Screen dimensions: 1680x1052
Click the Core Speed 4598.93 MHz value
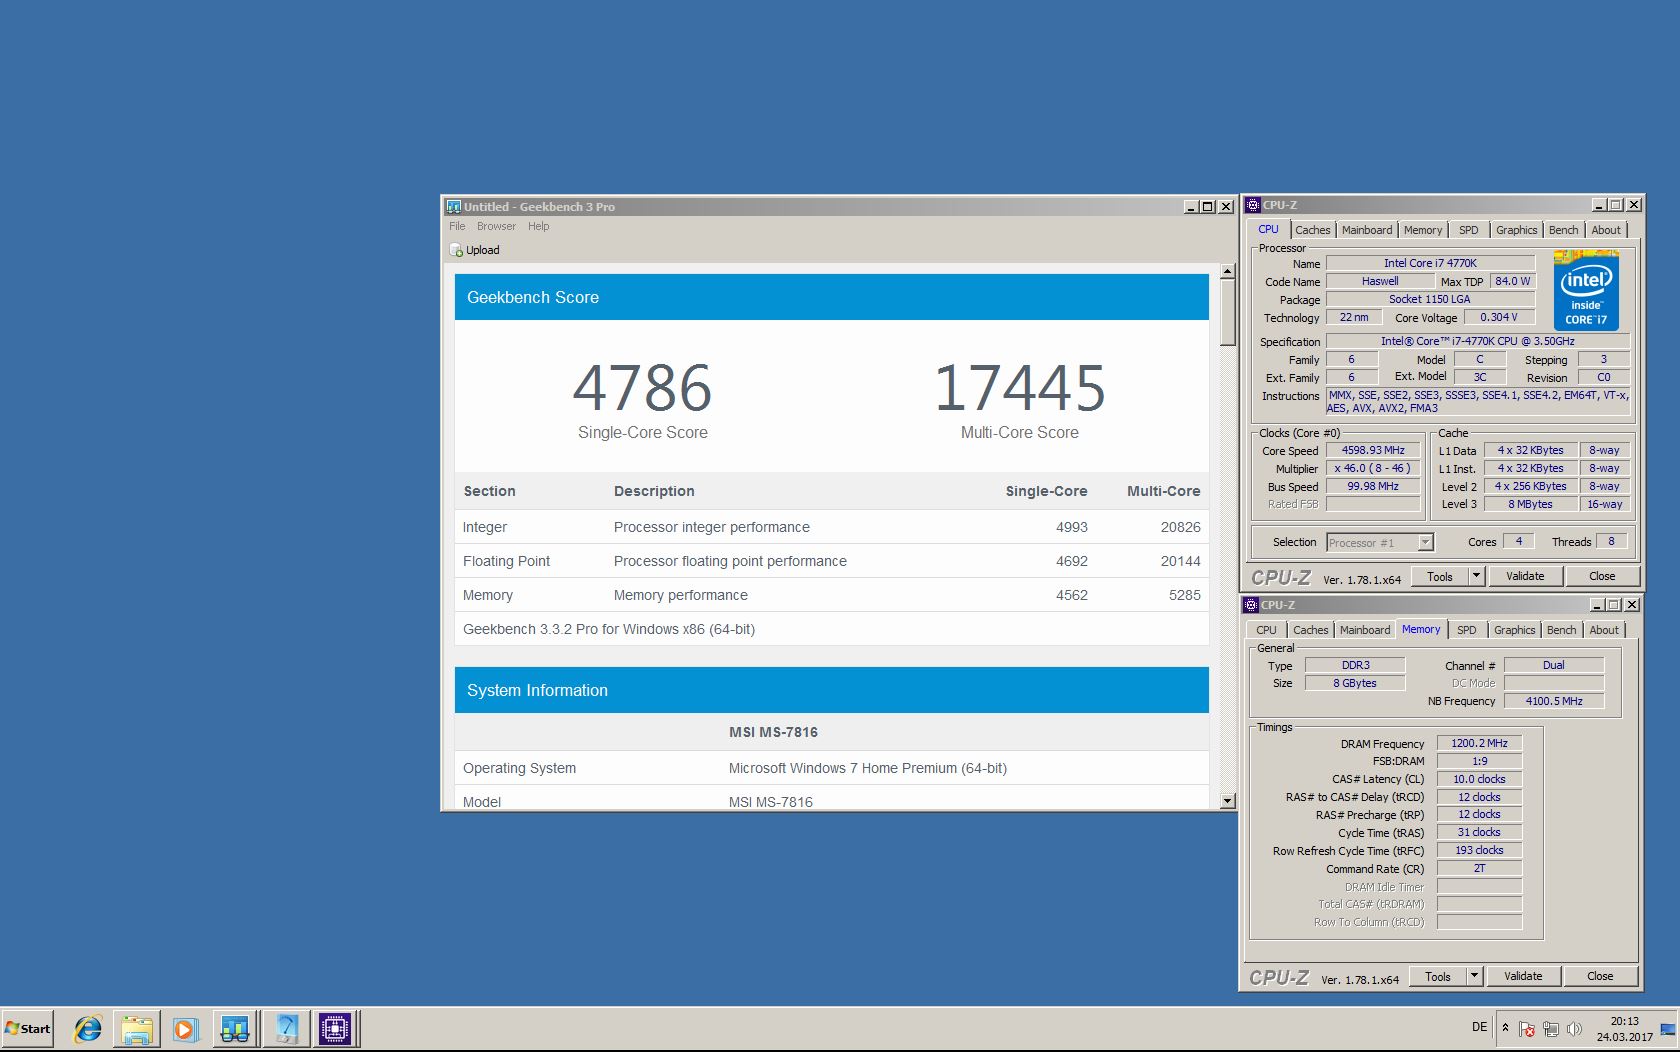[1373, 450]
